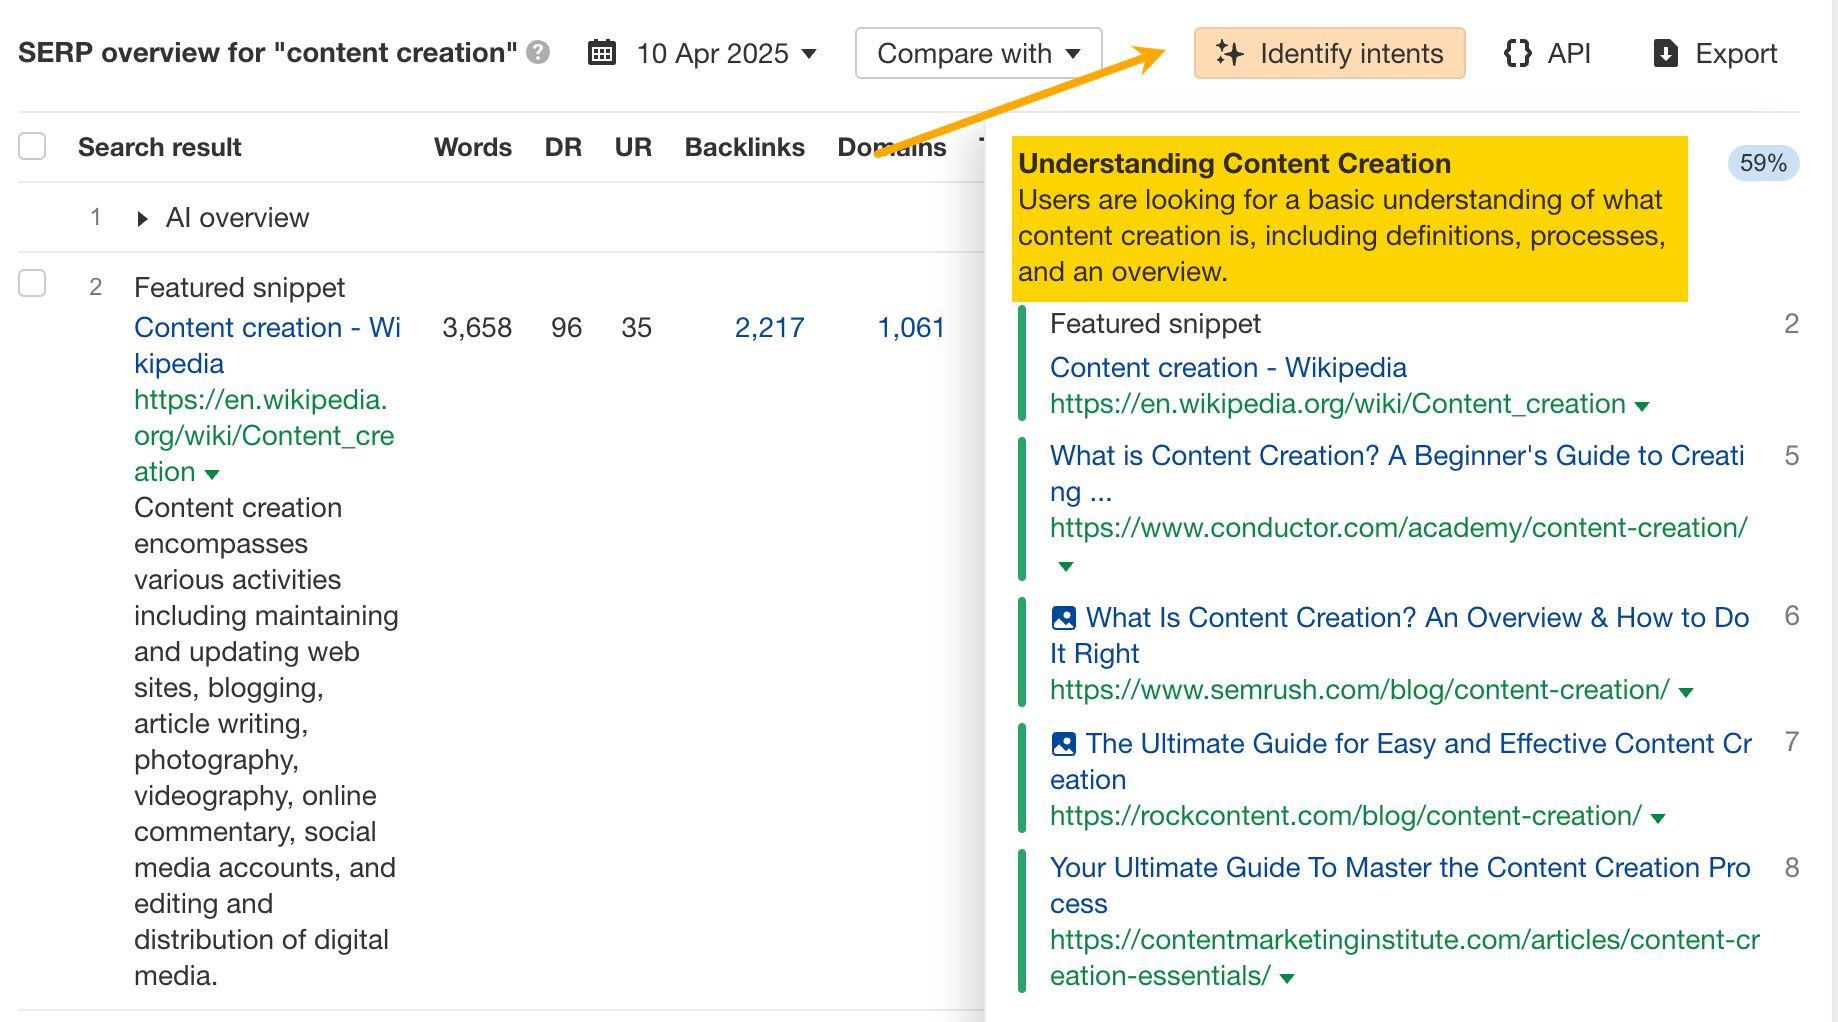Expand the AI overview row
This screenshot has height=1022, width=1838.
pos(141,217)
